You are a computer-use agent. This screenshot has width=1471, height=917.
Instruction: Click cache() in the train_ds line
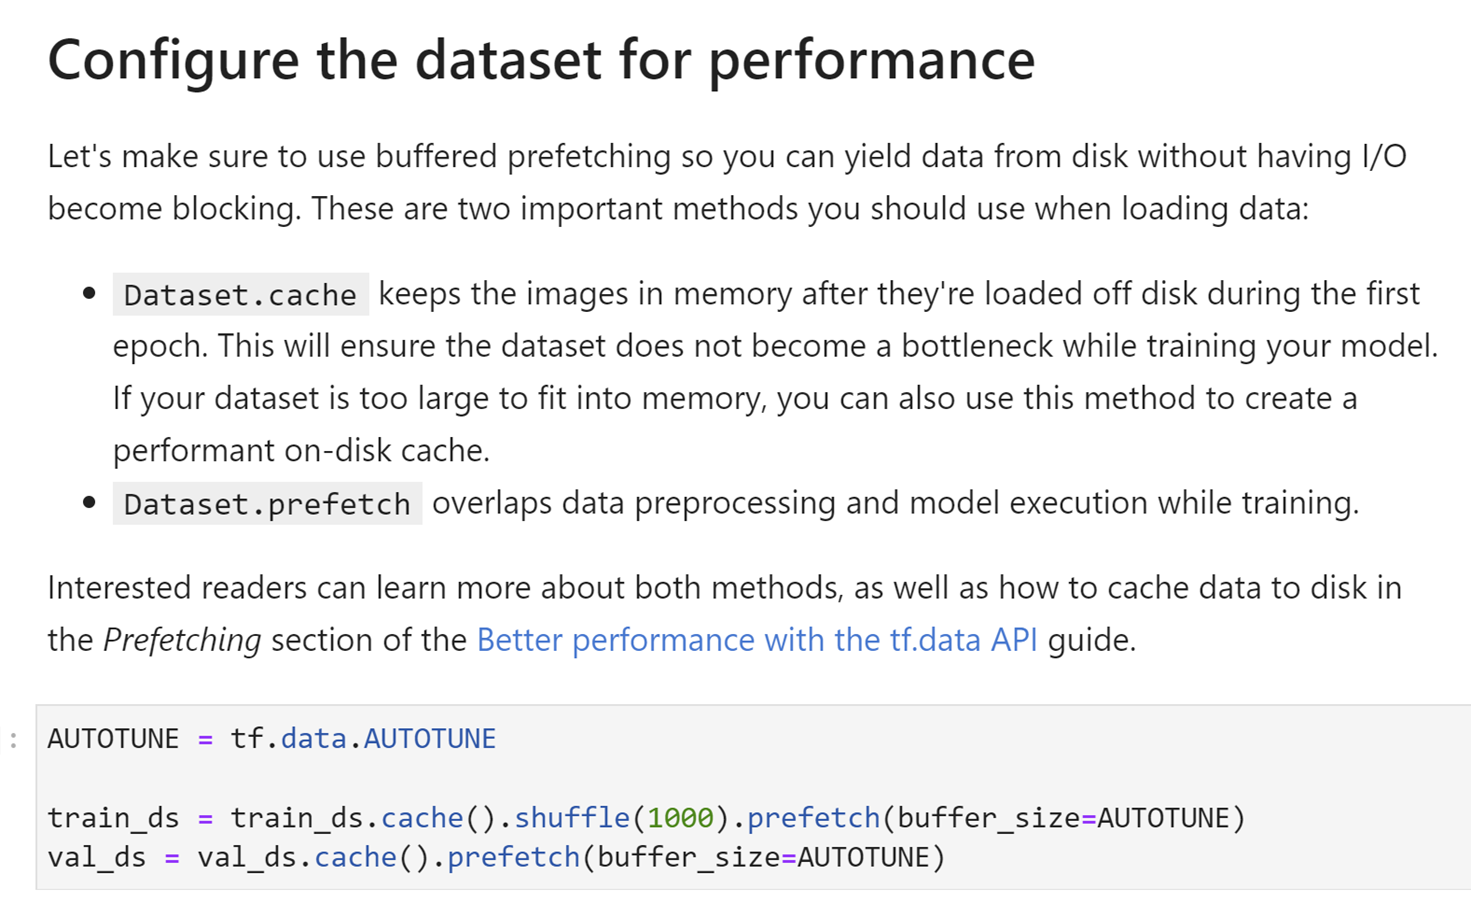(439, 818)
